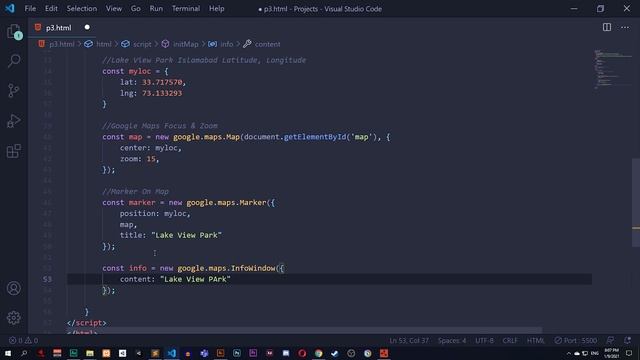
Task: Place cursor on 'lng: 73.133293' line
Action: (151, 93)
